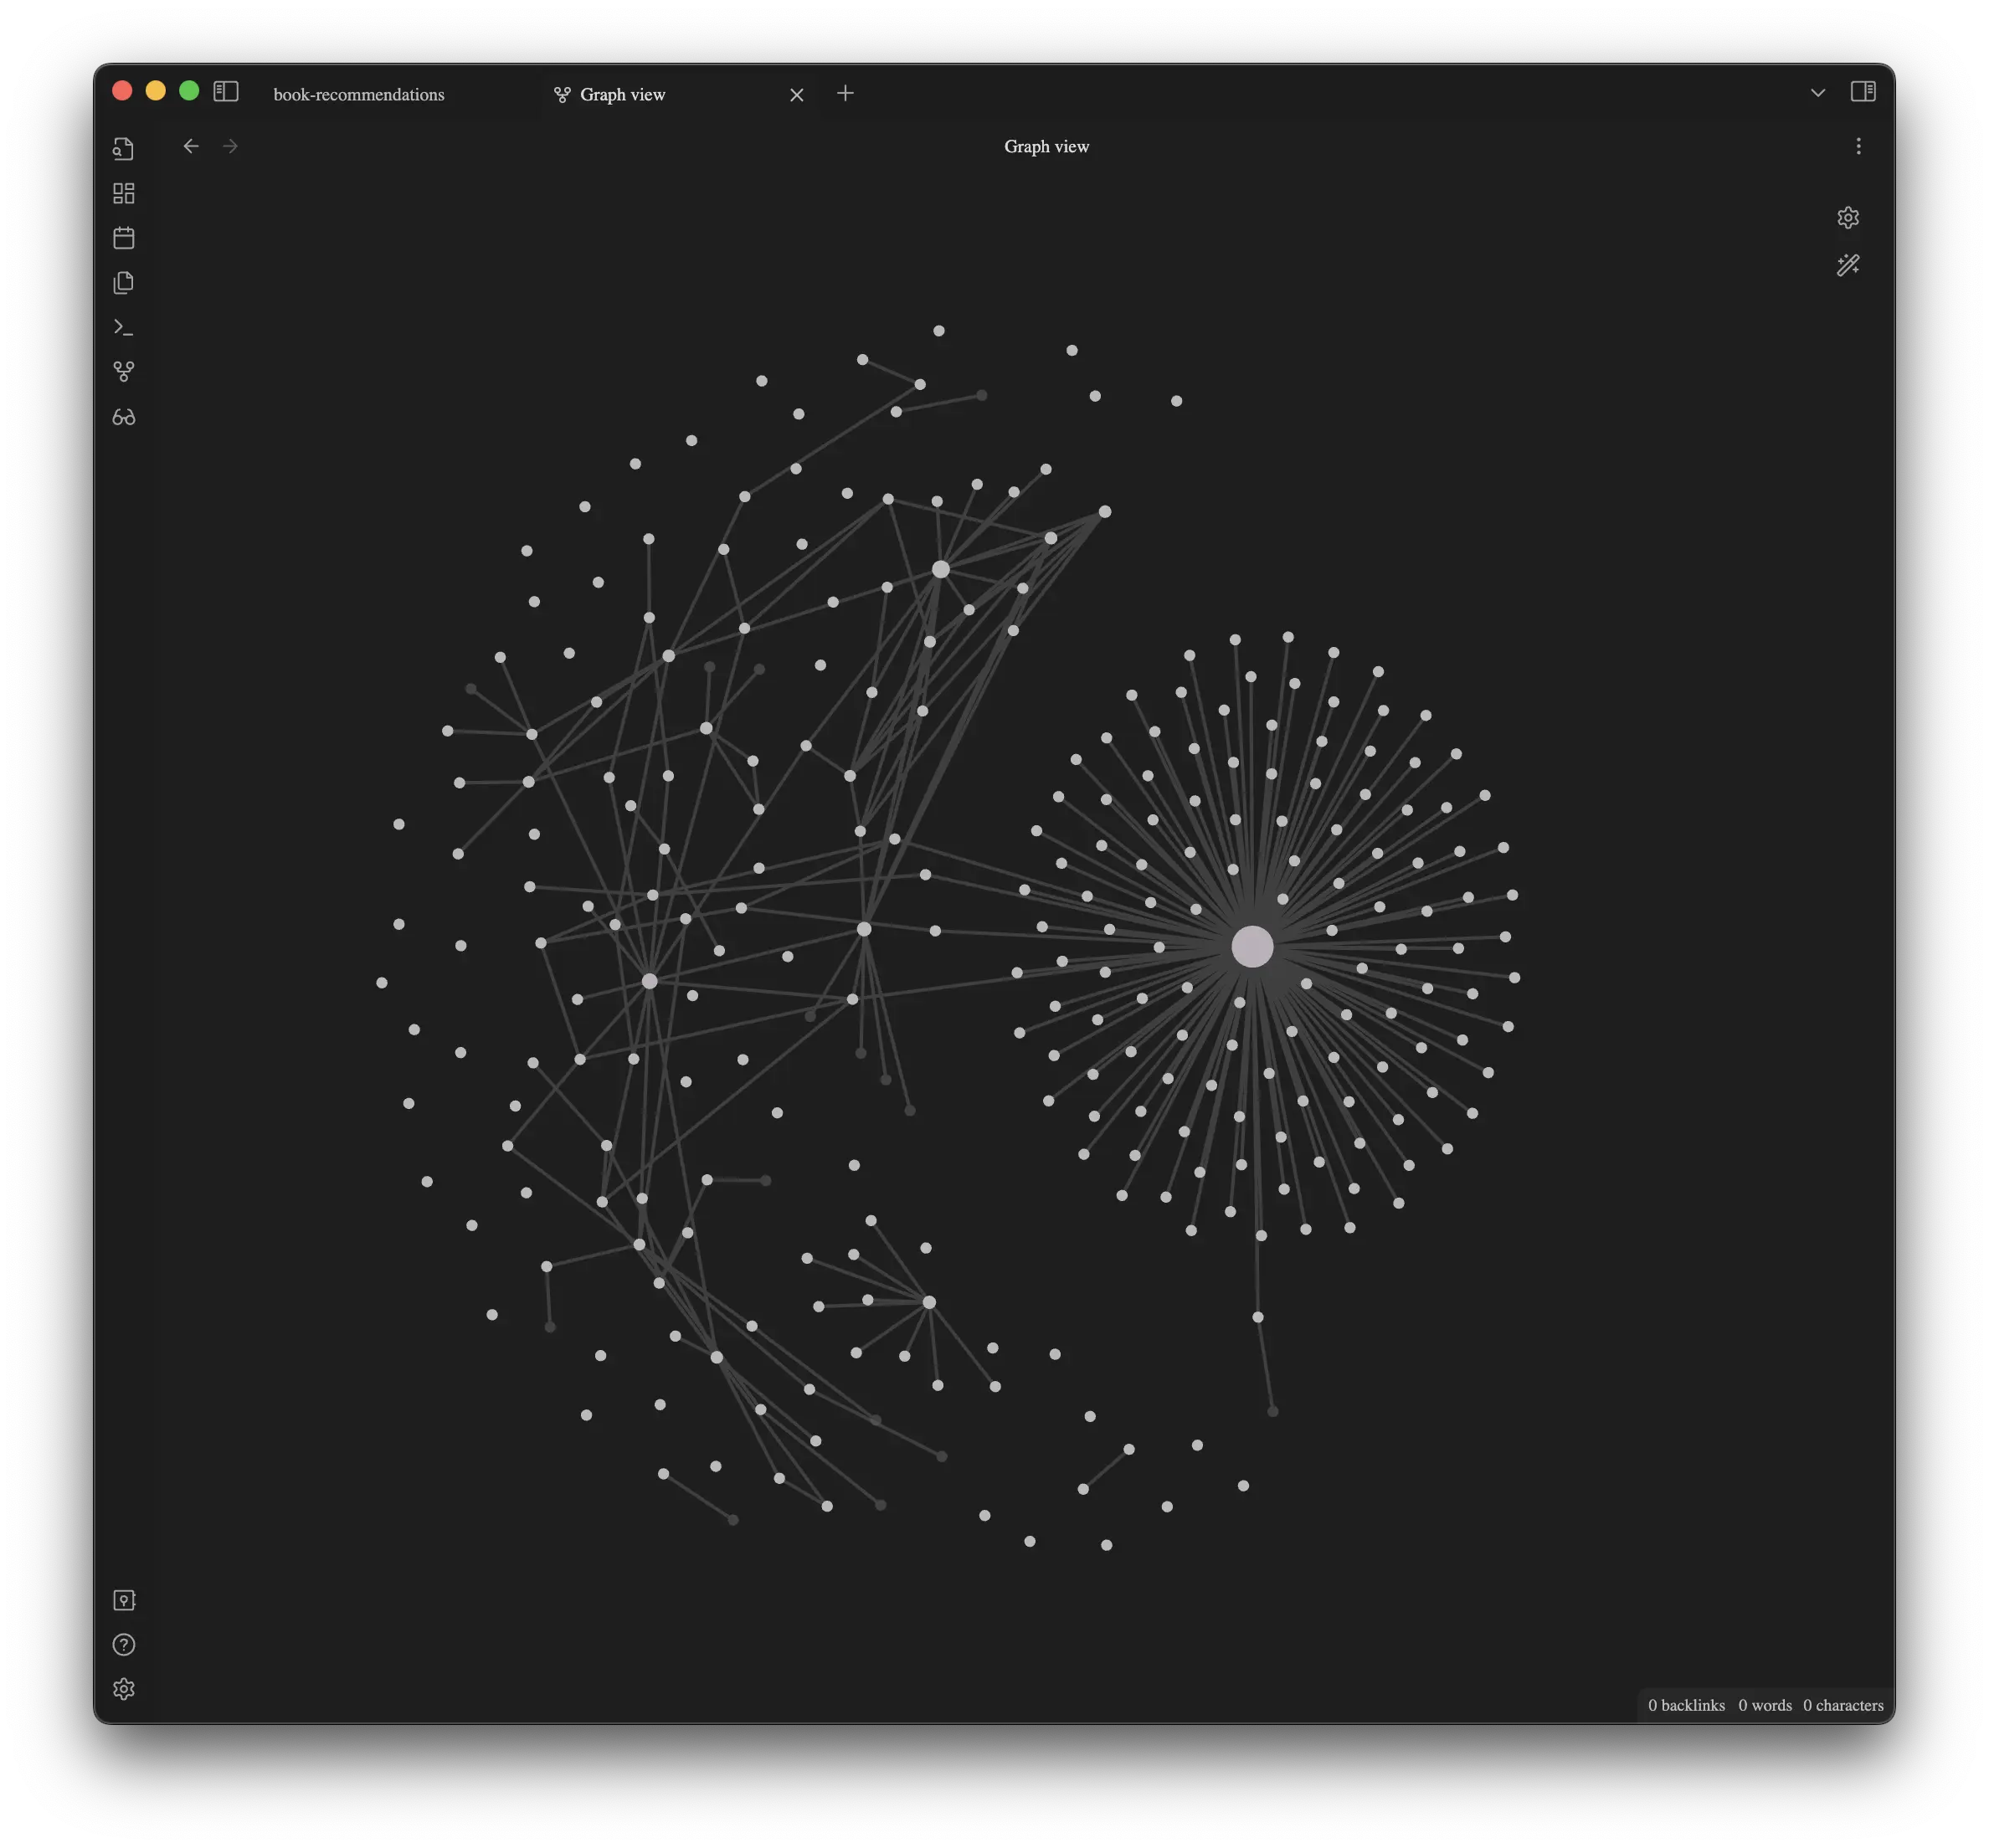Click the graph filter/wand icon

coord(1848,264)
